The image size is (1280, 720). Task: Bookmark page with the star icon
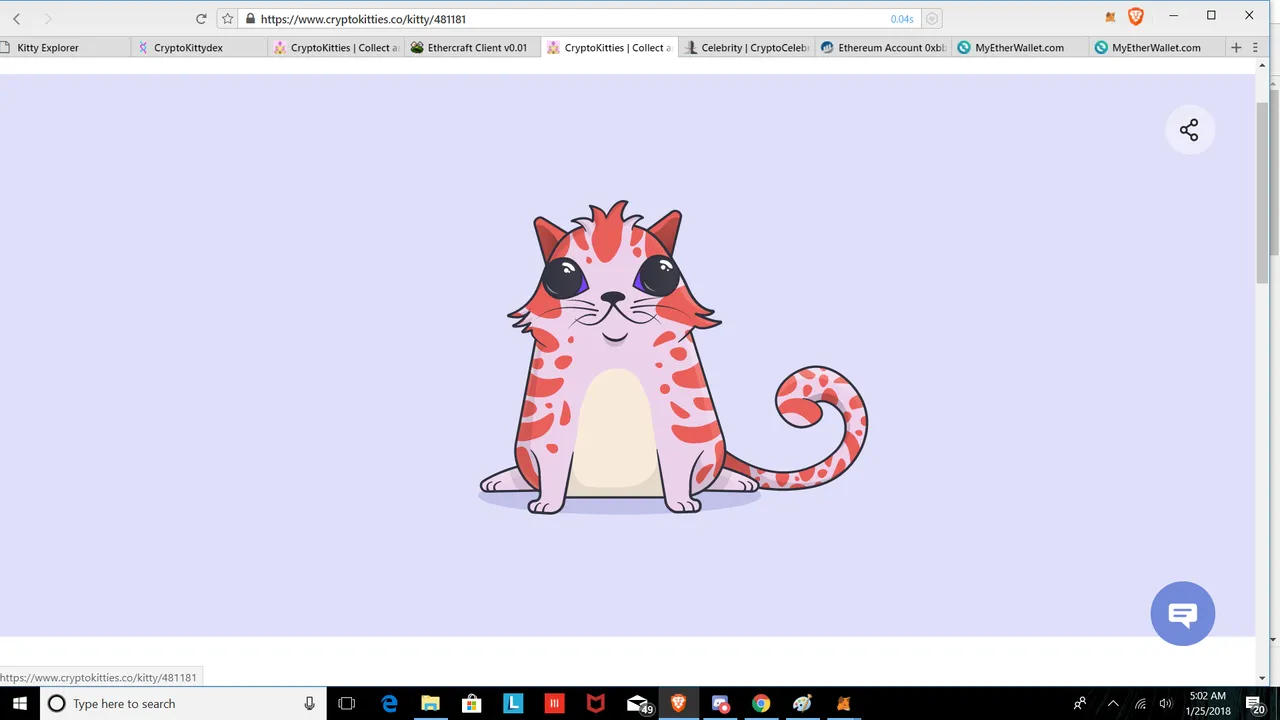tap(227, 19)
